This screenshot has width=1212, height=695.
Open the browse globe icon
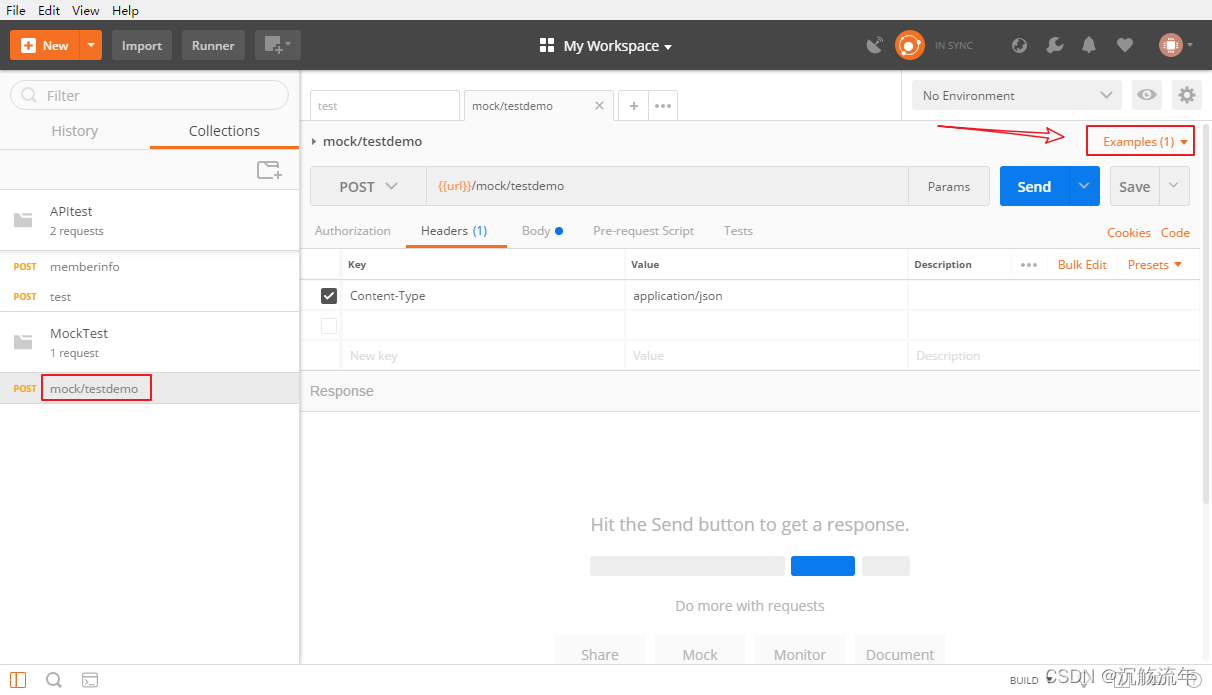[x=1020, y=45]
